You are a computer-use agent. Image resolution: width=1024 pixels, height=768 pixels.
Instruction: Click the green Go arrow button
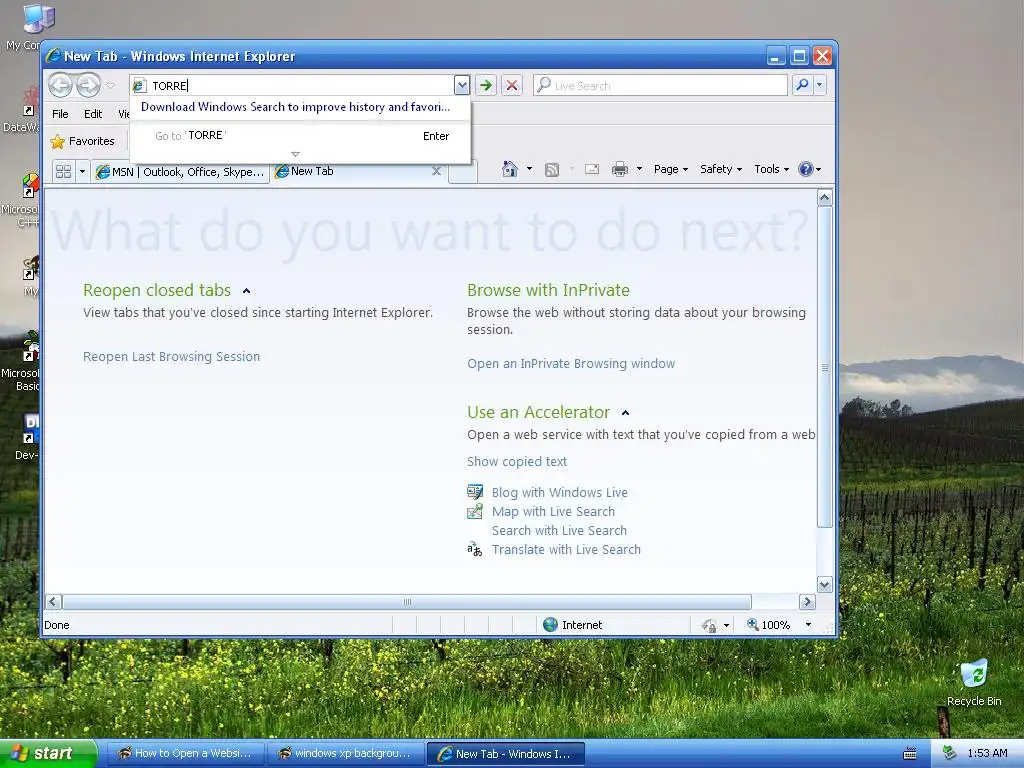pyautogui.click(x=485, y=85)
